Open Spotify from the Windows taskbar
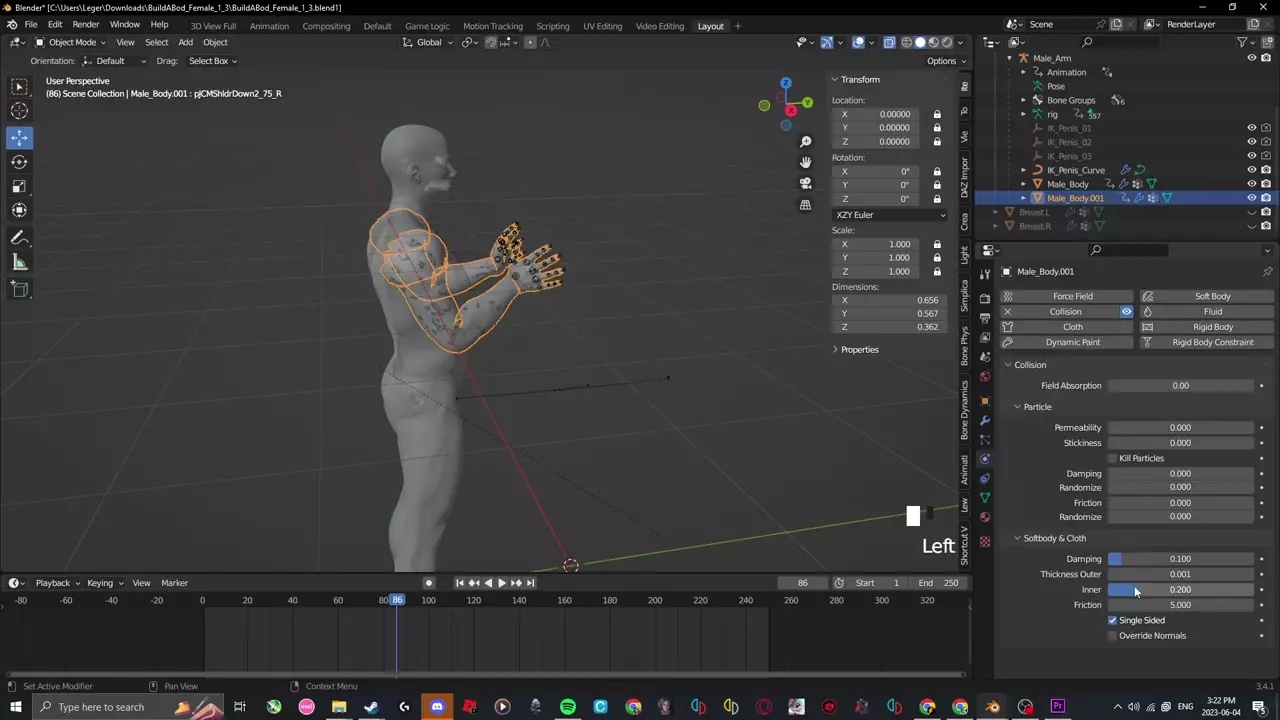The image size is (1280, 720). (x=568, y=707)
